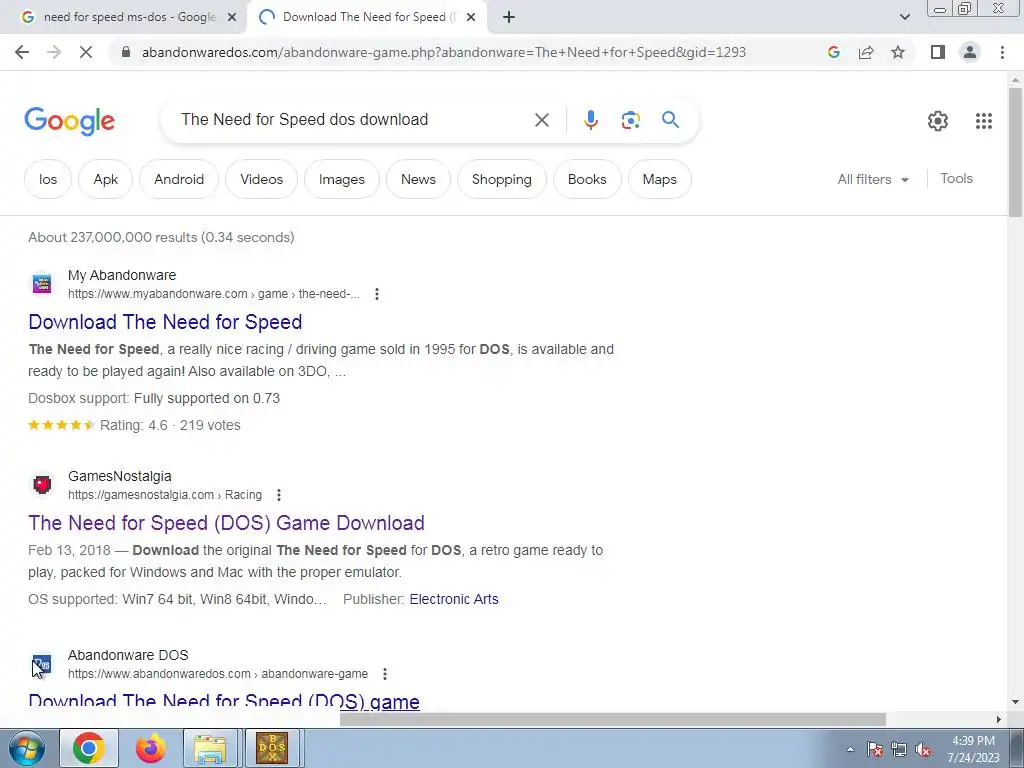Open options for My Abandonware result
1024x768 pixels.
coord(377,294)
